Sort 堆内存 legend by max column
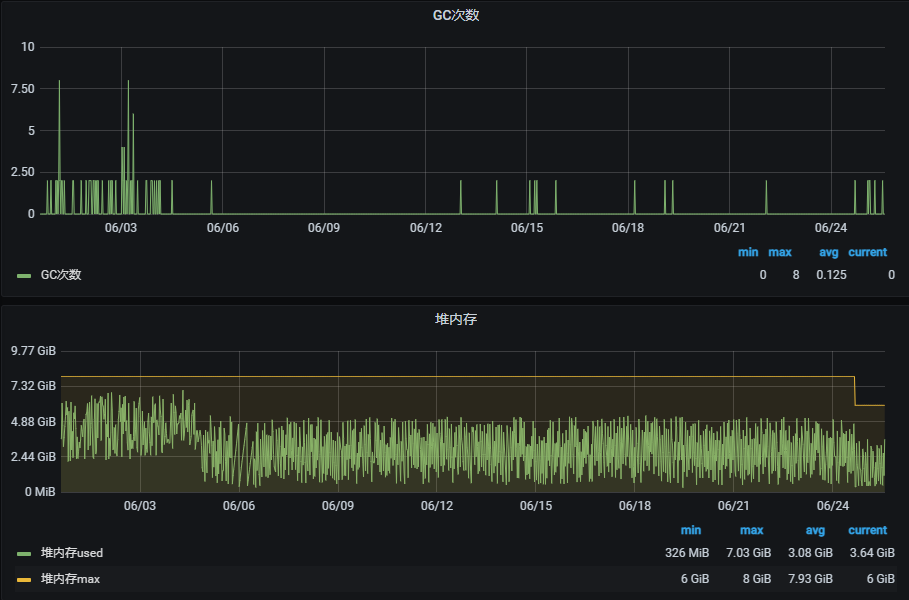Screen dimensions: 909x600 point(751,530)
